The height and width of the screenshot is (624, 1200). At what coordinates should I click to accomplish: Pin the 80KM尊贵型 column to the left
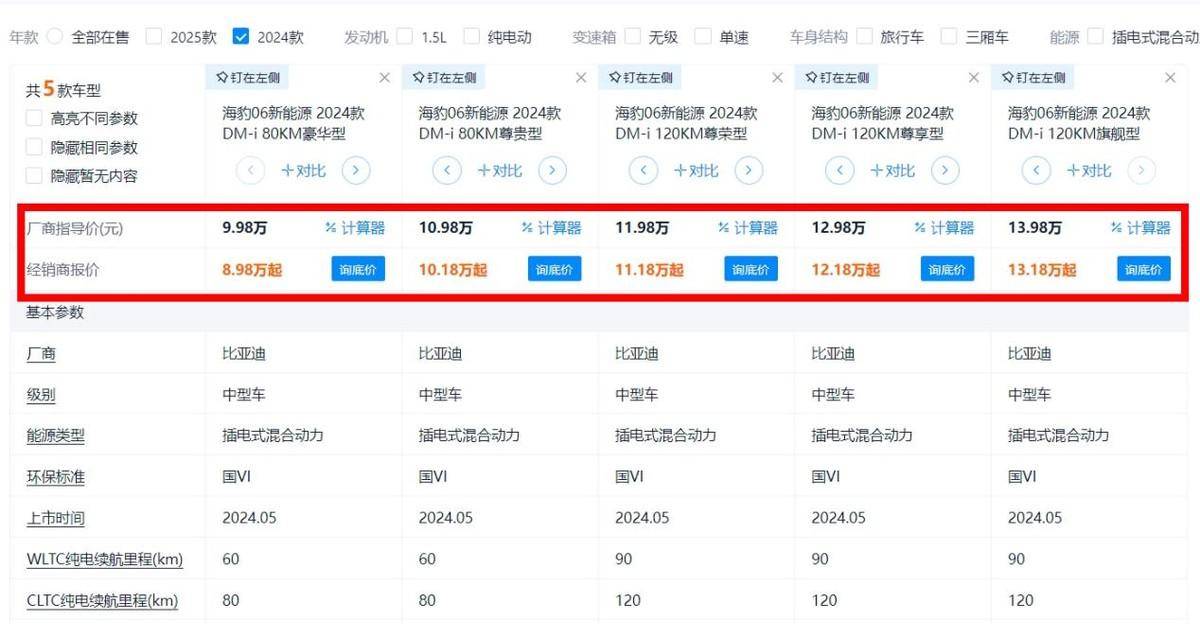tap(444, 77)
